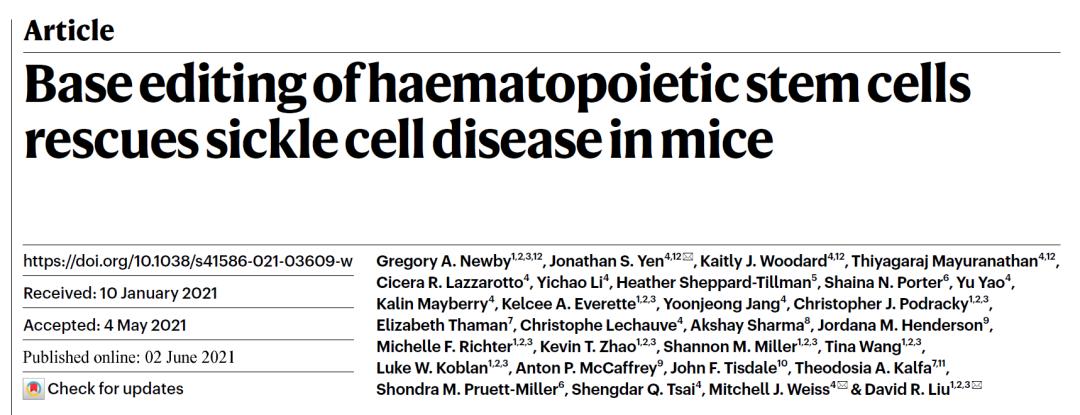Click author Theodosia A. Kalfa

tap(883, 368)
